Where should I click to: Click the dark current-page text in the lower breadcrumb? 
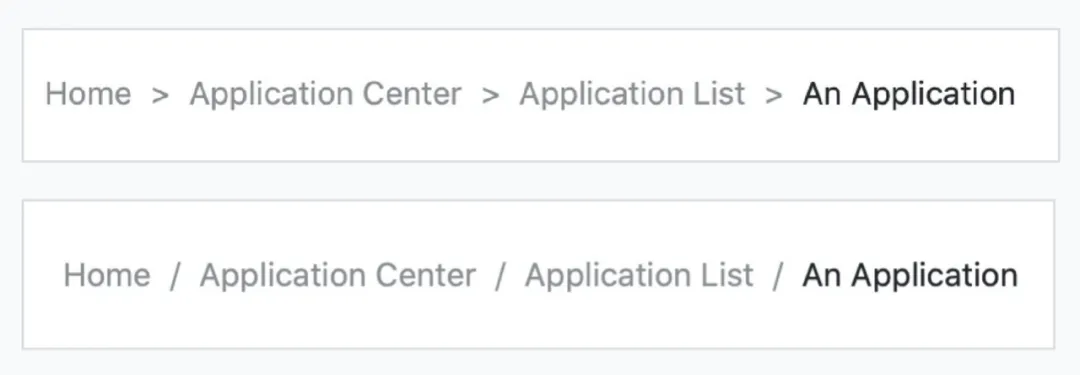pos(910,275)
